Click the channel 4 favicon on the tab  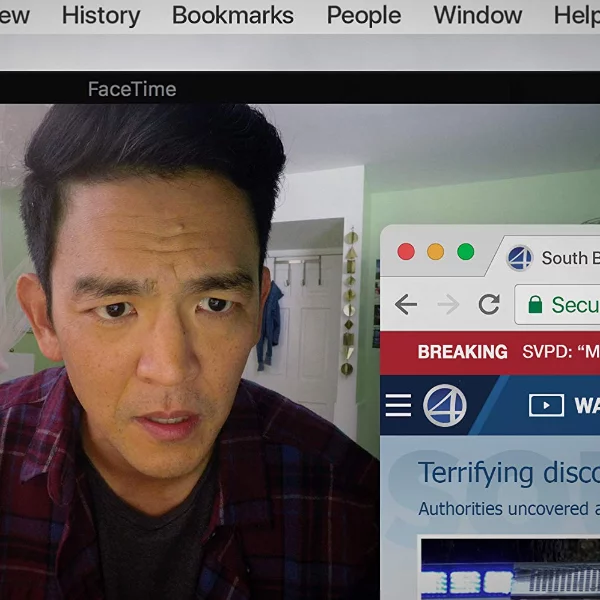coord(519,258)
